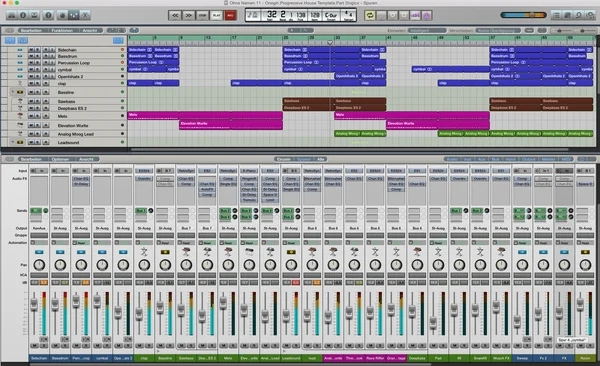
Task: Click the playhead marker in the ruler
Action: [330, 42]
